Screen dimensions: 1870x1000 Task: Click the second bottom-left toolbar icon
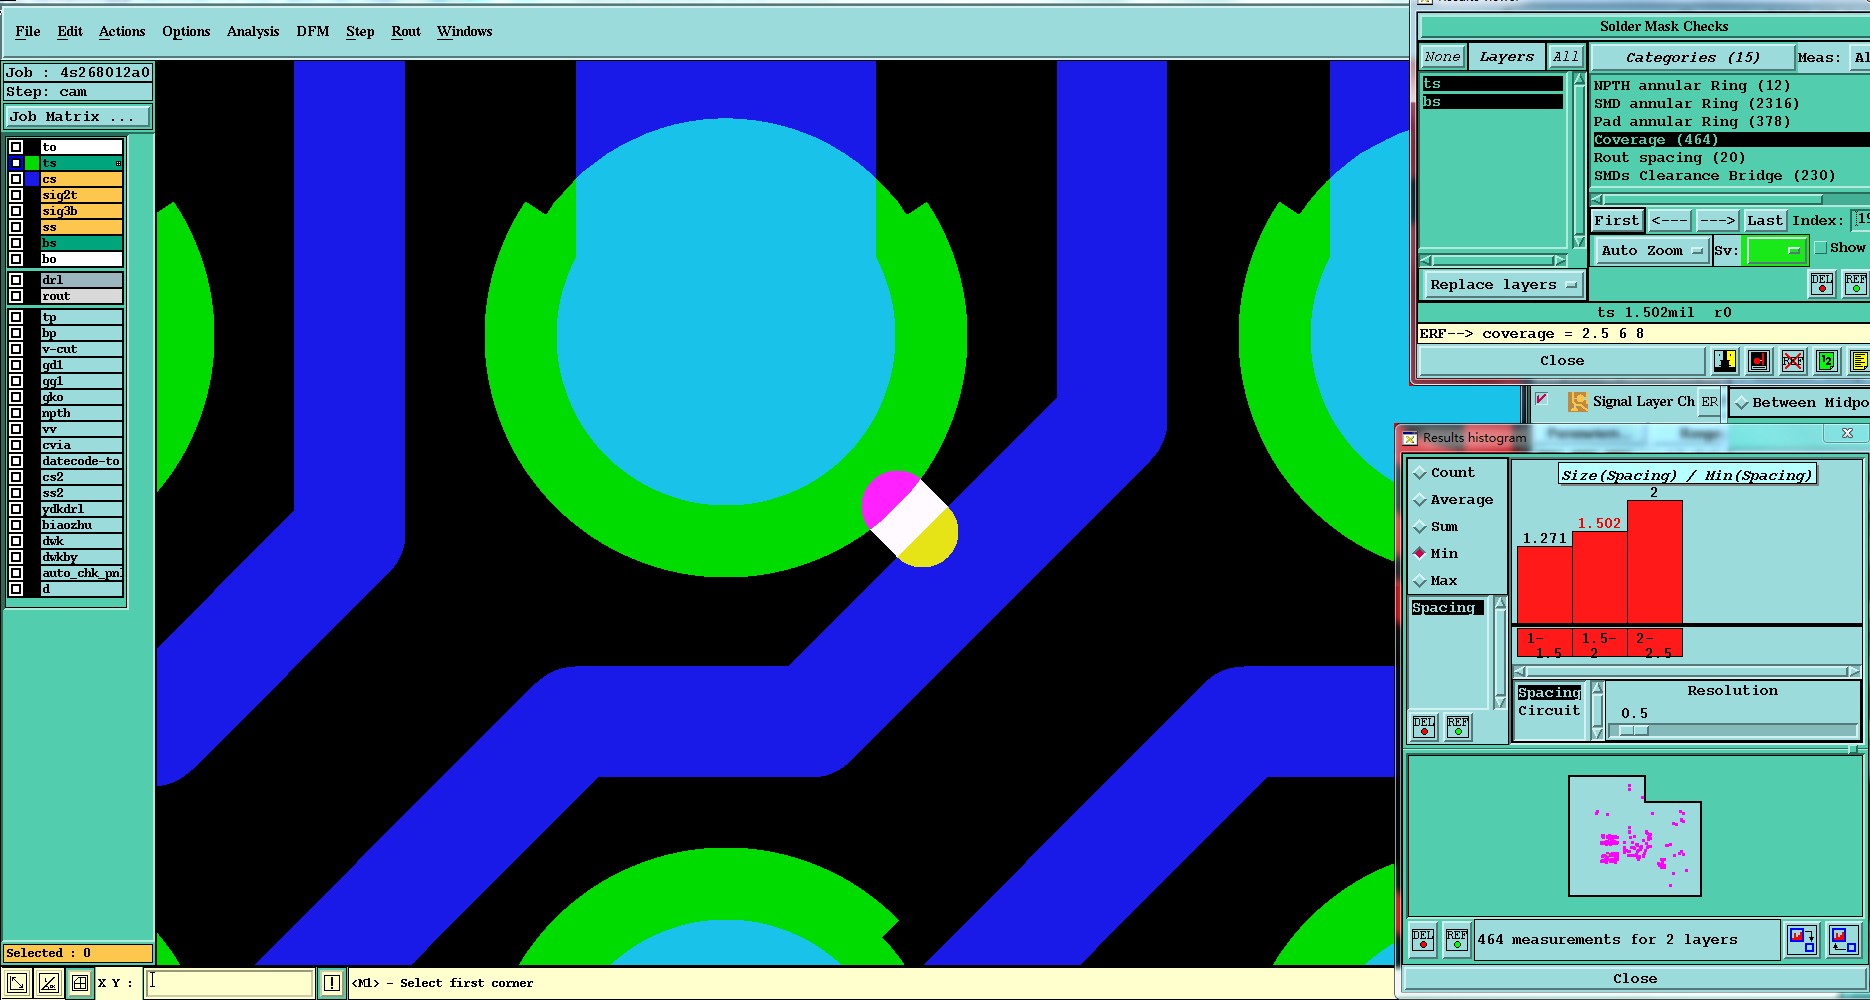tap(48, 983)
